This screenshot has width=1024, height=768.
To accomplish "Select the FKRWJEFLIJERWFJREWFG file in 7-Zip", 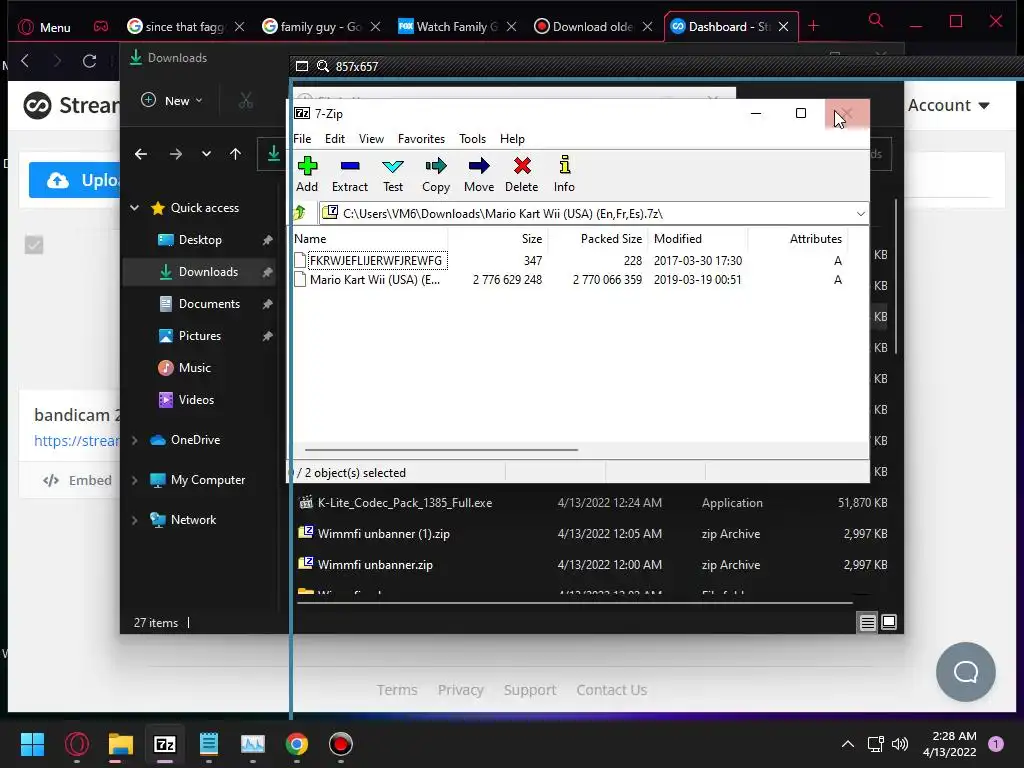I will (376, 261).
